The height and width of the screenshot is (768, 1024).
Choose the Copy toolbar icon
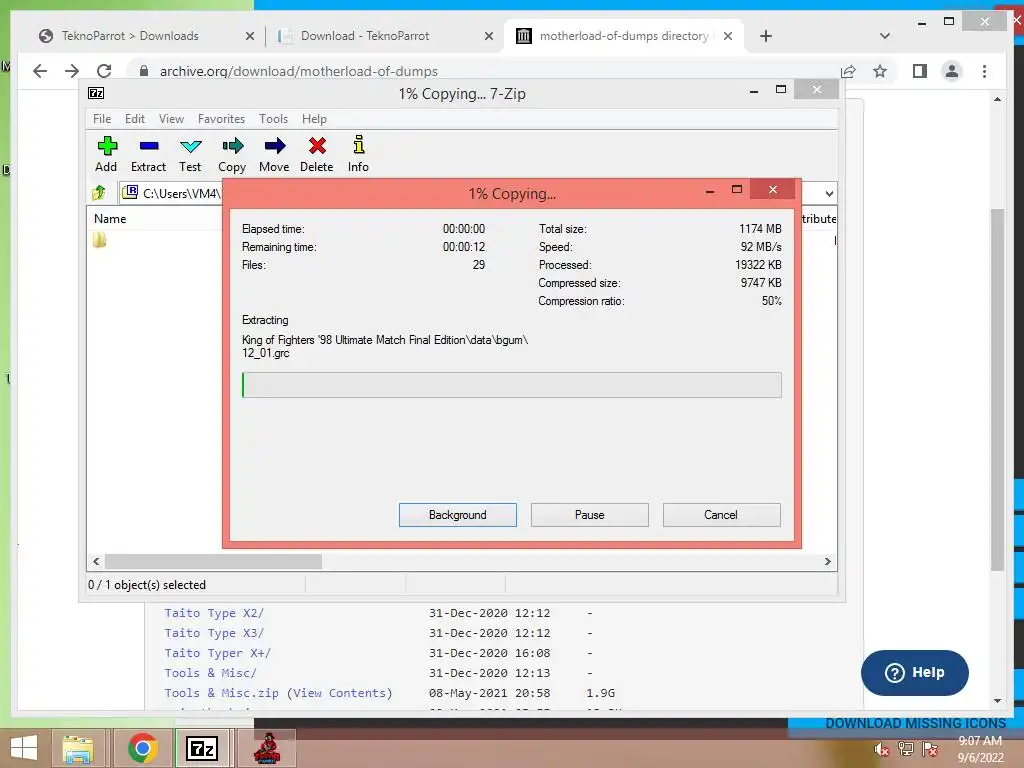click(x=232, y=146)
